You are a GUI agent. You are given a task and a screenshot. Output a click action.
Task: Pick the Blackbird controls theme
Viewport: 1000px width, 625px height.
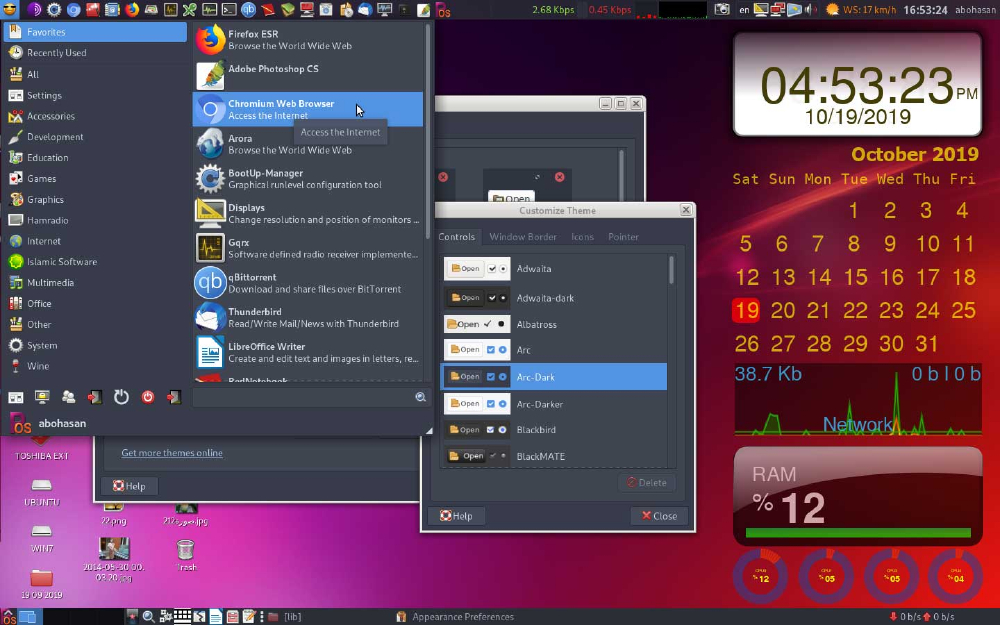point(554,430)
